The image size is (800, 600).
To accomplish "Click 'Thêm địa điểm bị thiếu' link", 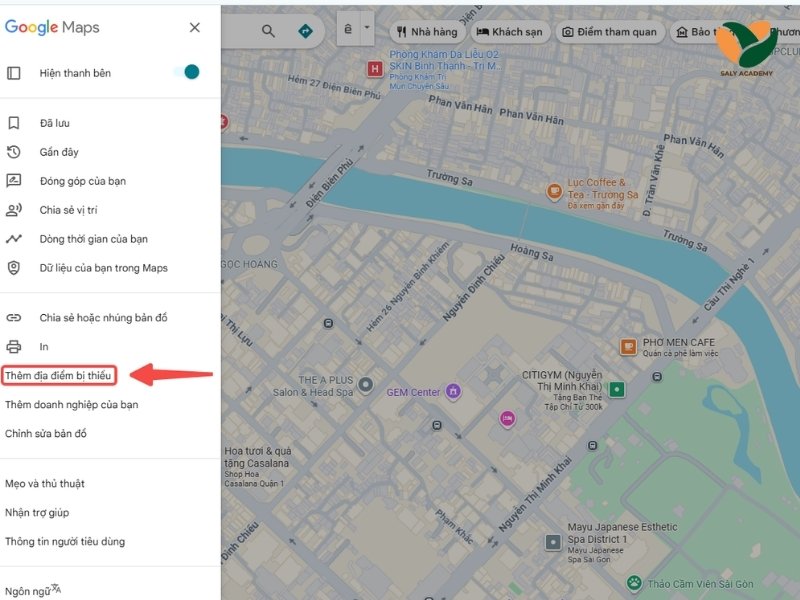I will (58, 376).
